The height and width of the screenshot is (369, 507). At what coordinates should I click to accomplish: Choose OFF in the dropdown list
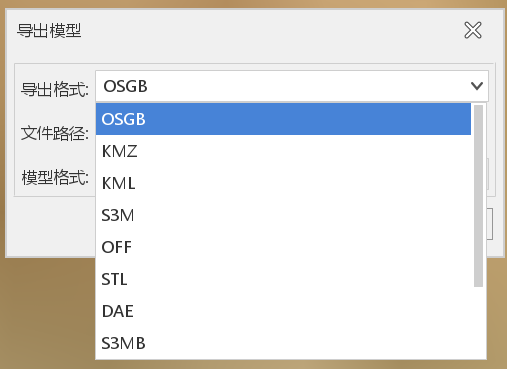tap(283, 247)
